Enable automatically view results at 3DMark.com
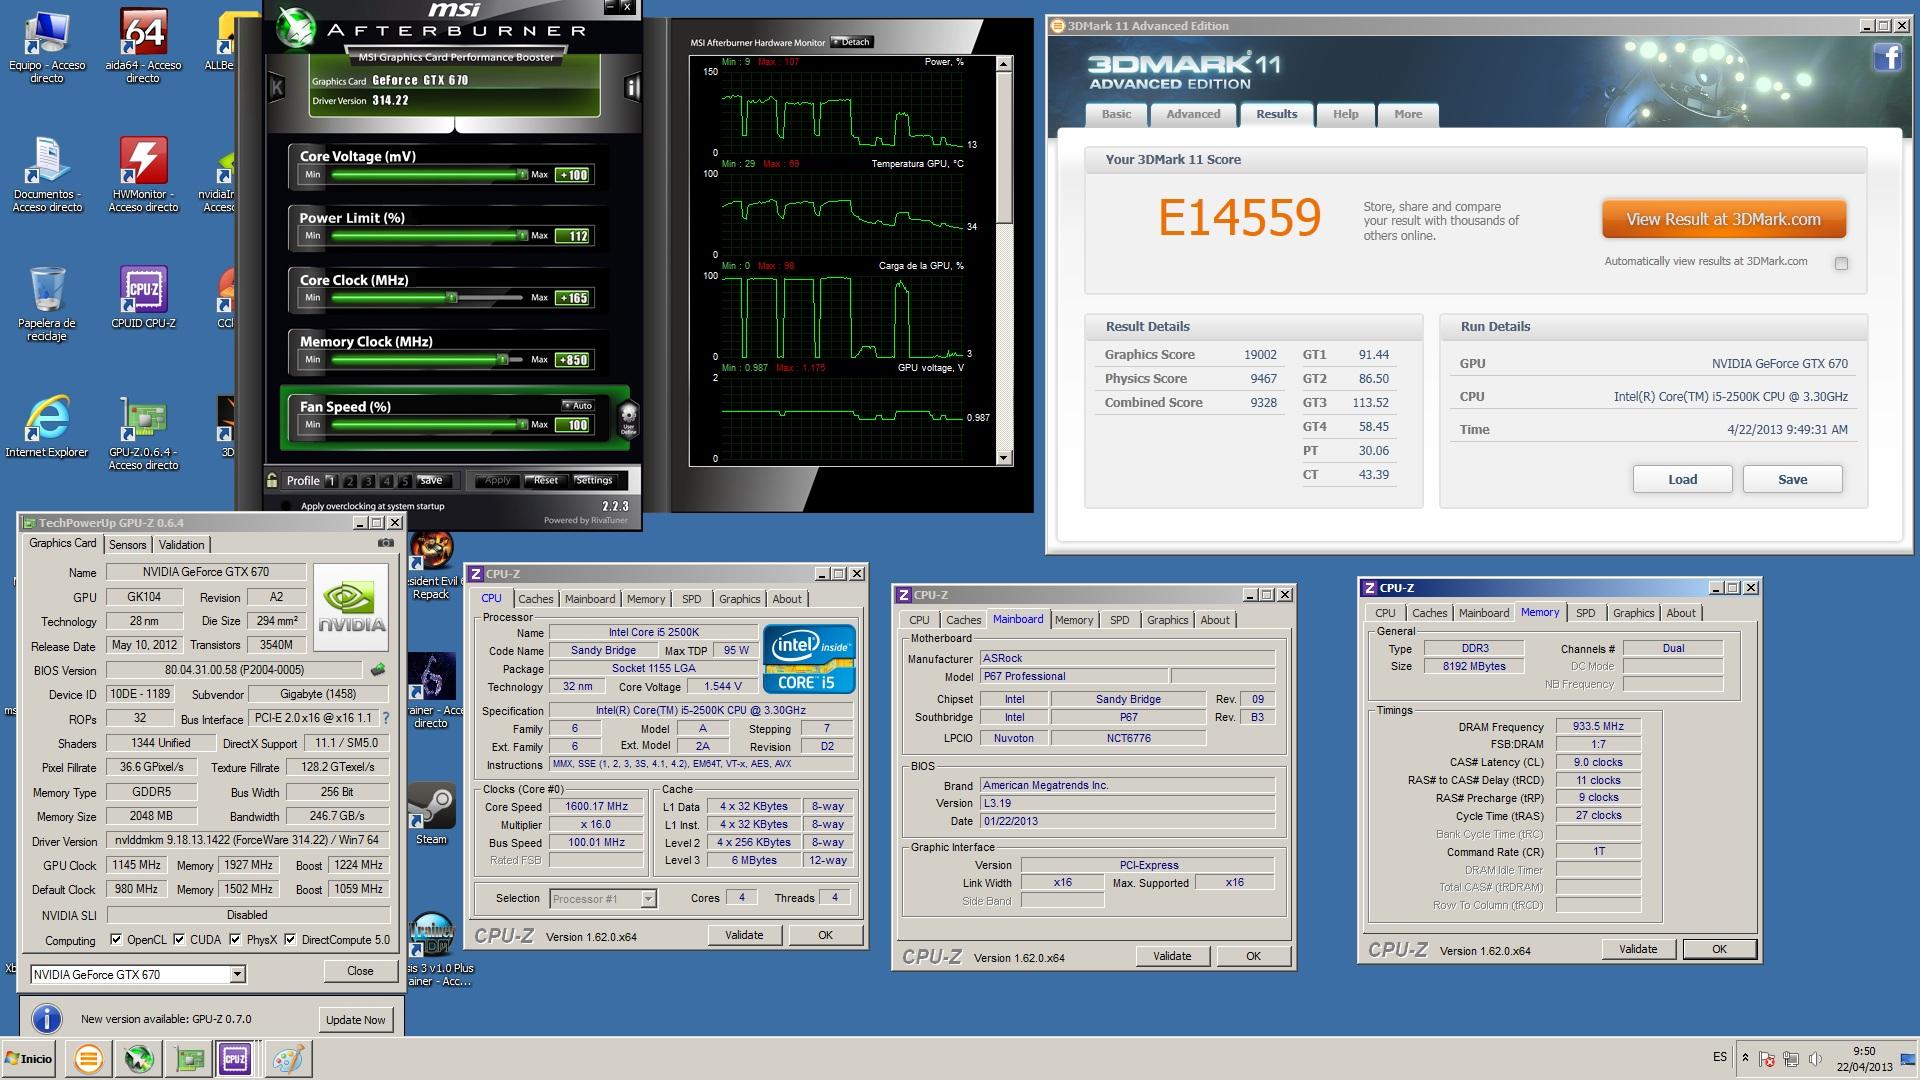Screen dimensions: 1920x1080 click(1841, 263)
